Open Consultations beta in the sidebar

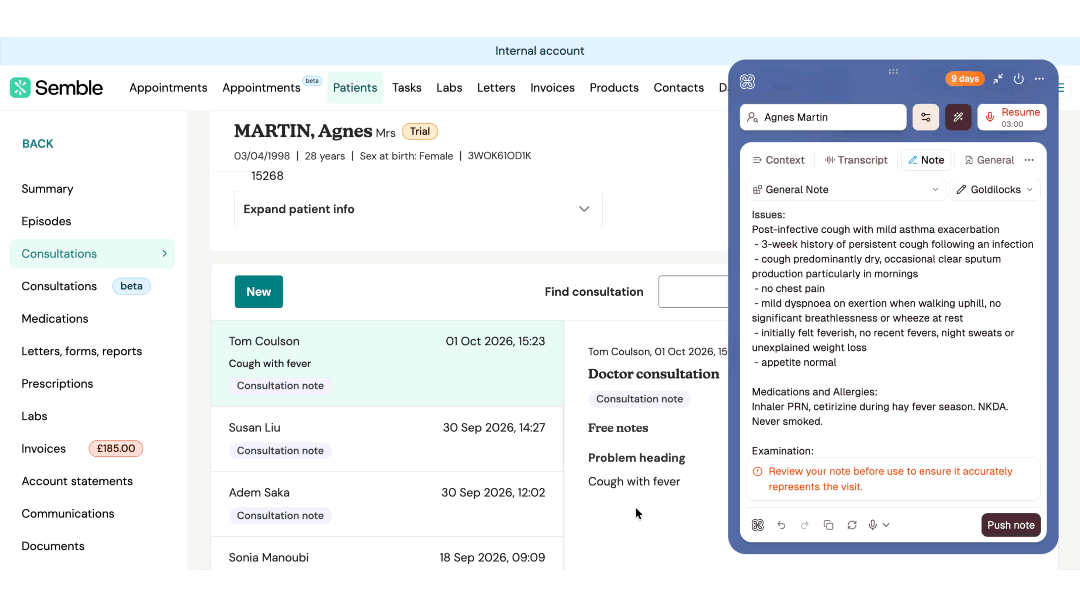pos(85,286)
